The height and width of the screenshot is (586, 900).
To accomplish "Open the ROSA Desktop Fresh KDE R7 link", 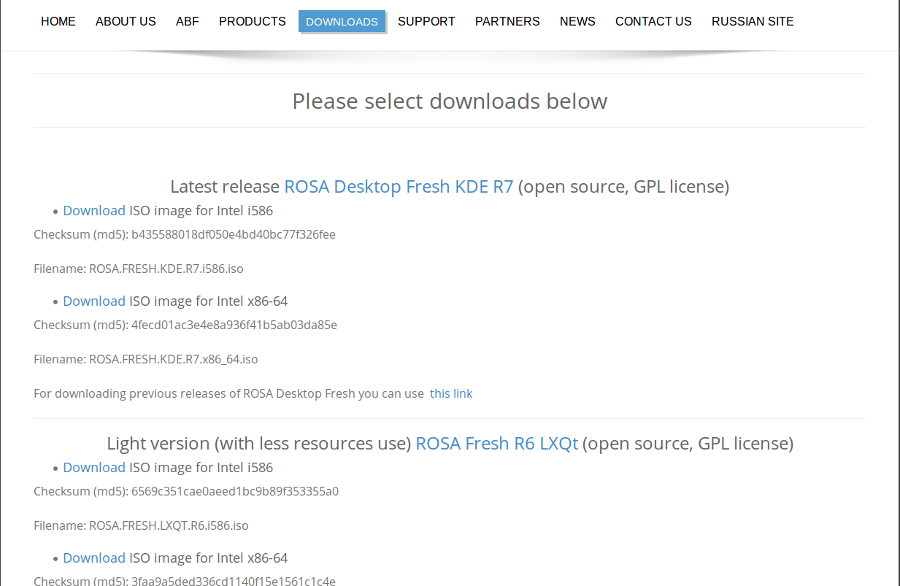I will [x=398, y=187].
